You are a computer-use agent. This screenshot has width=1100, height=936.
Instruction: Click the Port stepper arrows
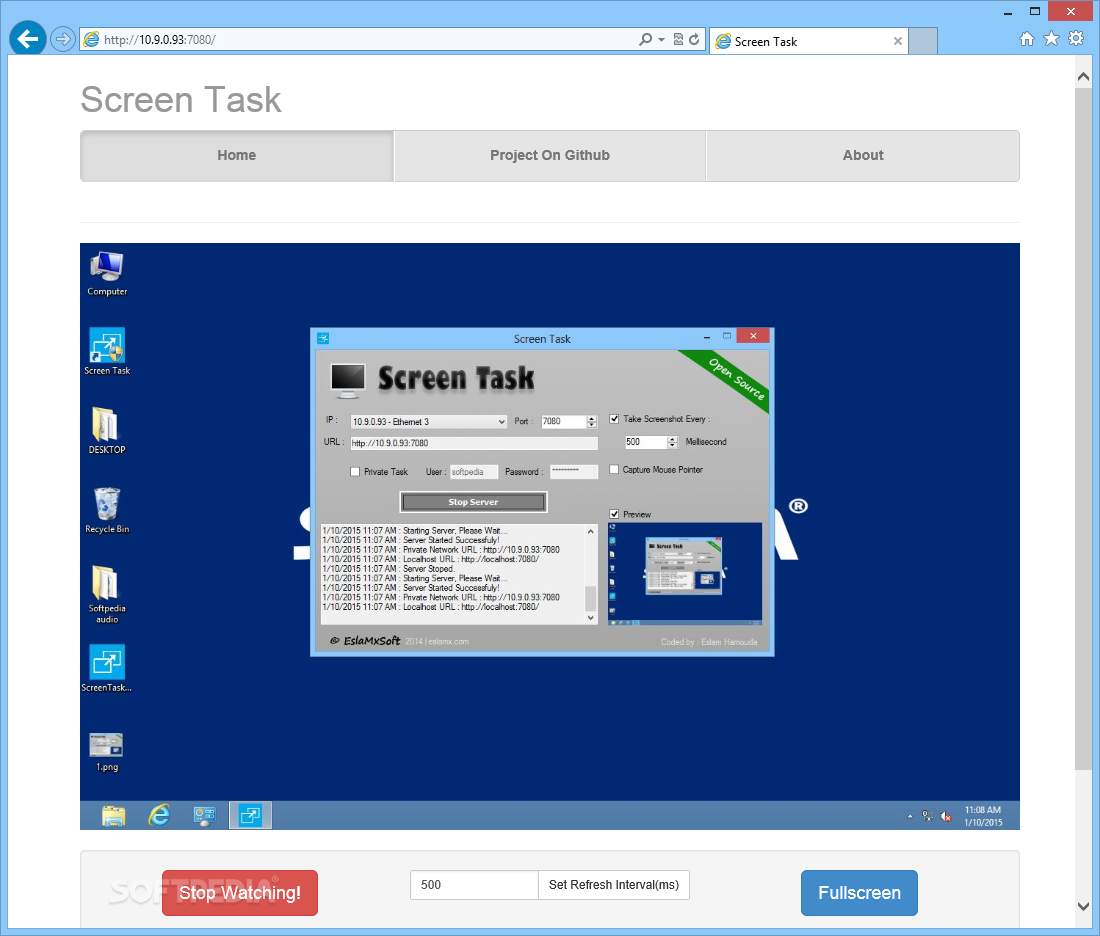pyautogui.click(x=592, y=422)
